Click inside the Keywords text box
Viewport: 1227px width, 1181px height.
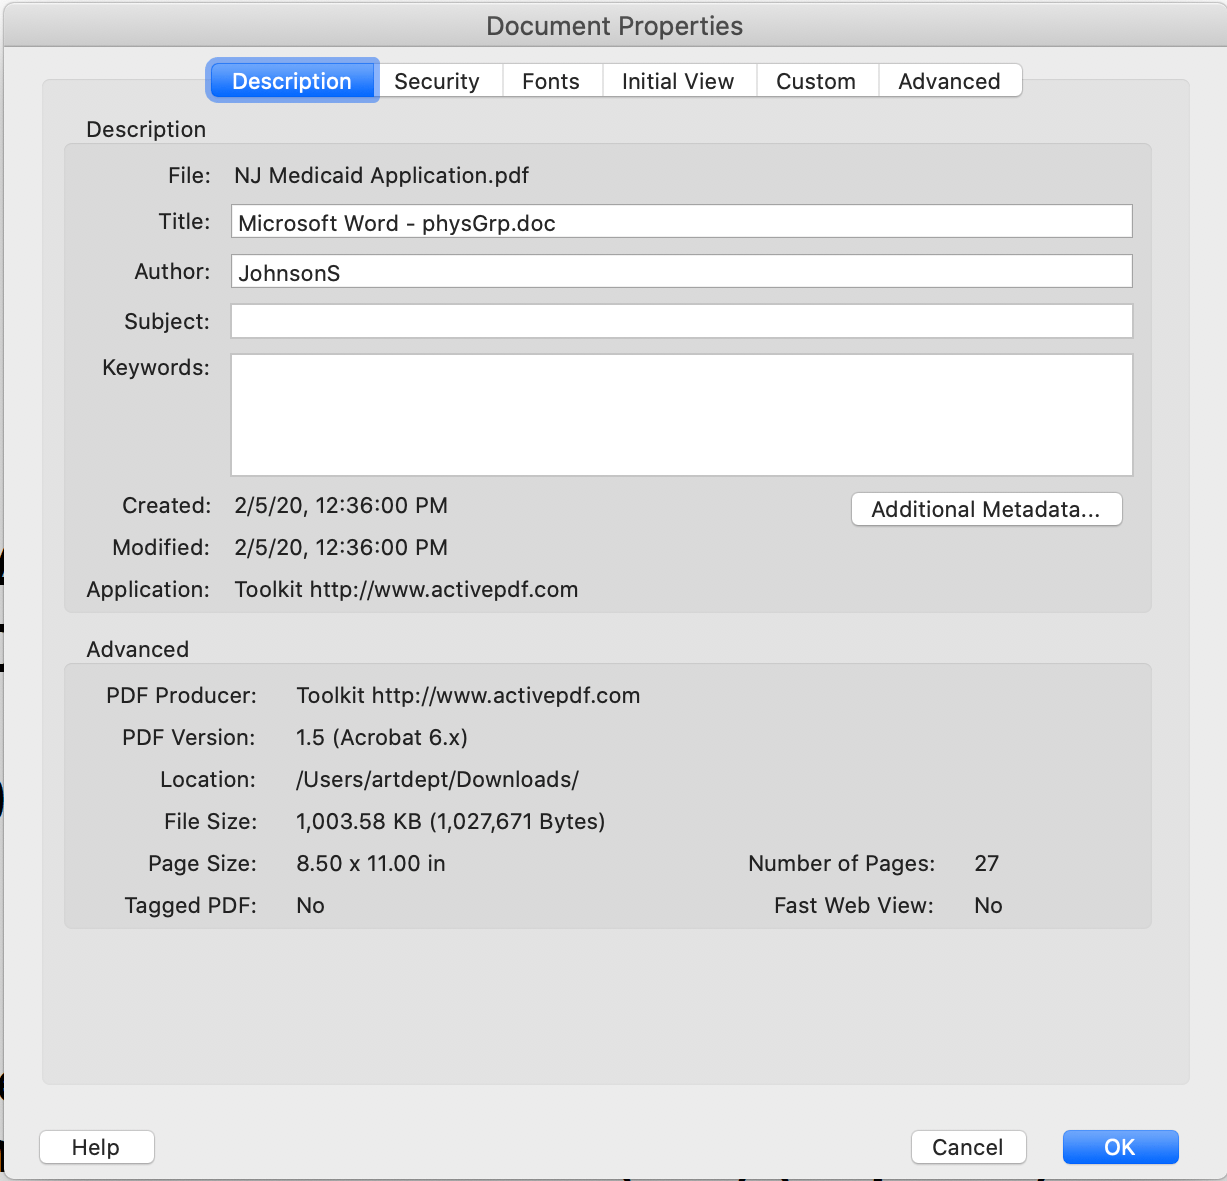681,414
